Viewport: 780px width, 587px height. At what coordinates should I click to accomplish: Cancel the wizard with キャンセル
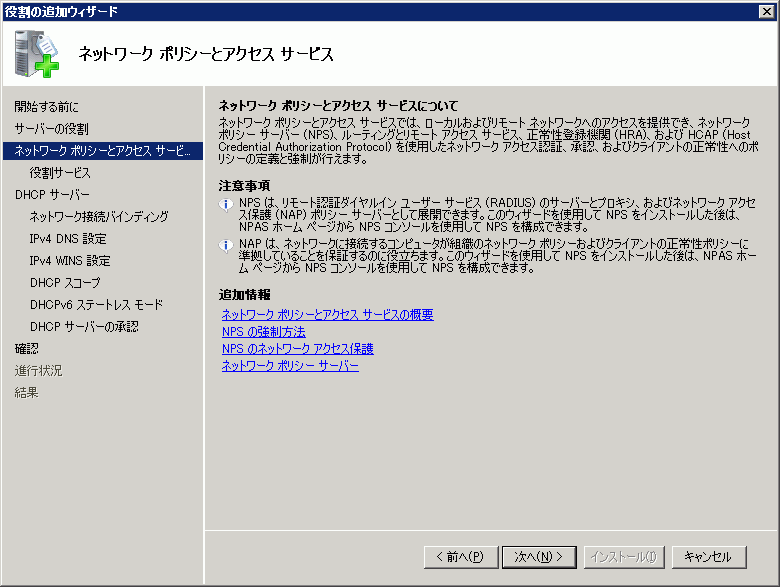[709, 557]
